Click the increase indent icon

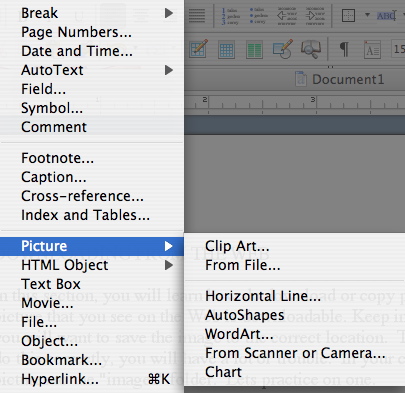click(x=315, y=15)
